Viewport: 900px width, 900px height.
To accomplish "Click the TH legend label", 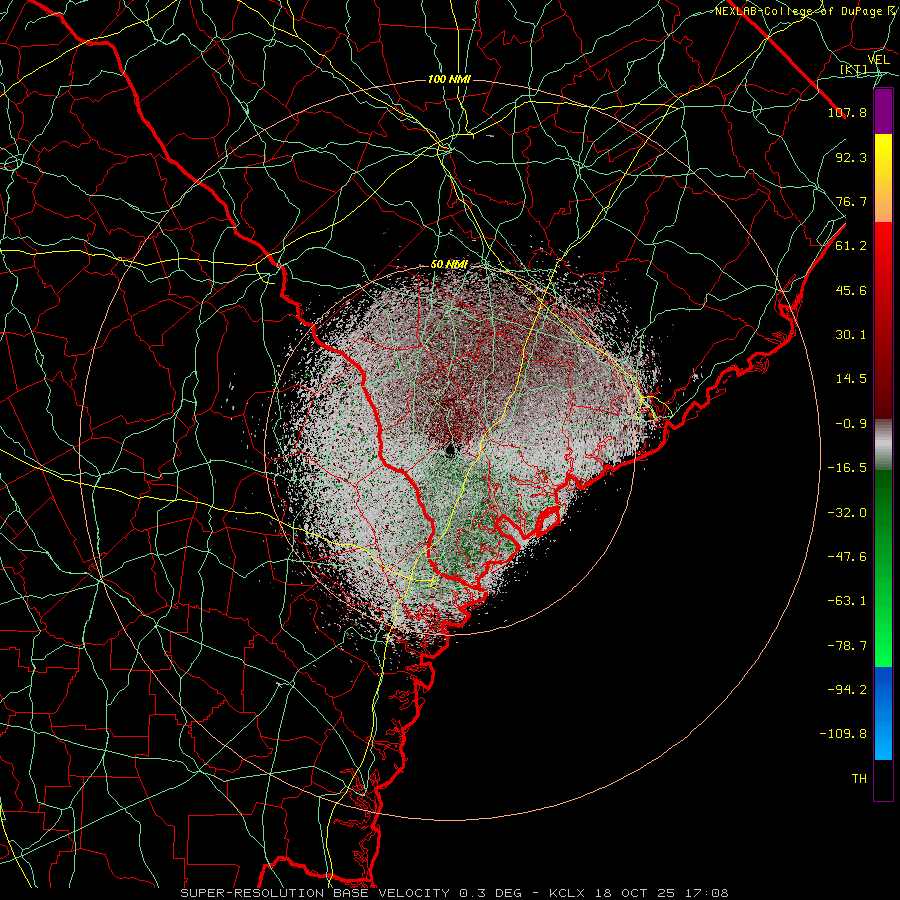I will tap(859, 779).
